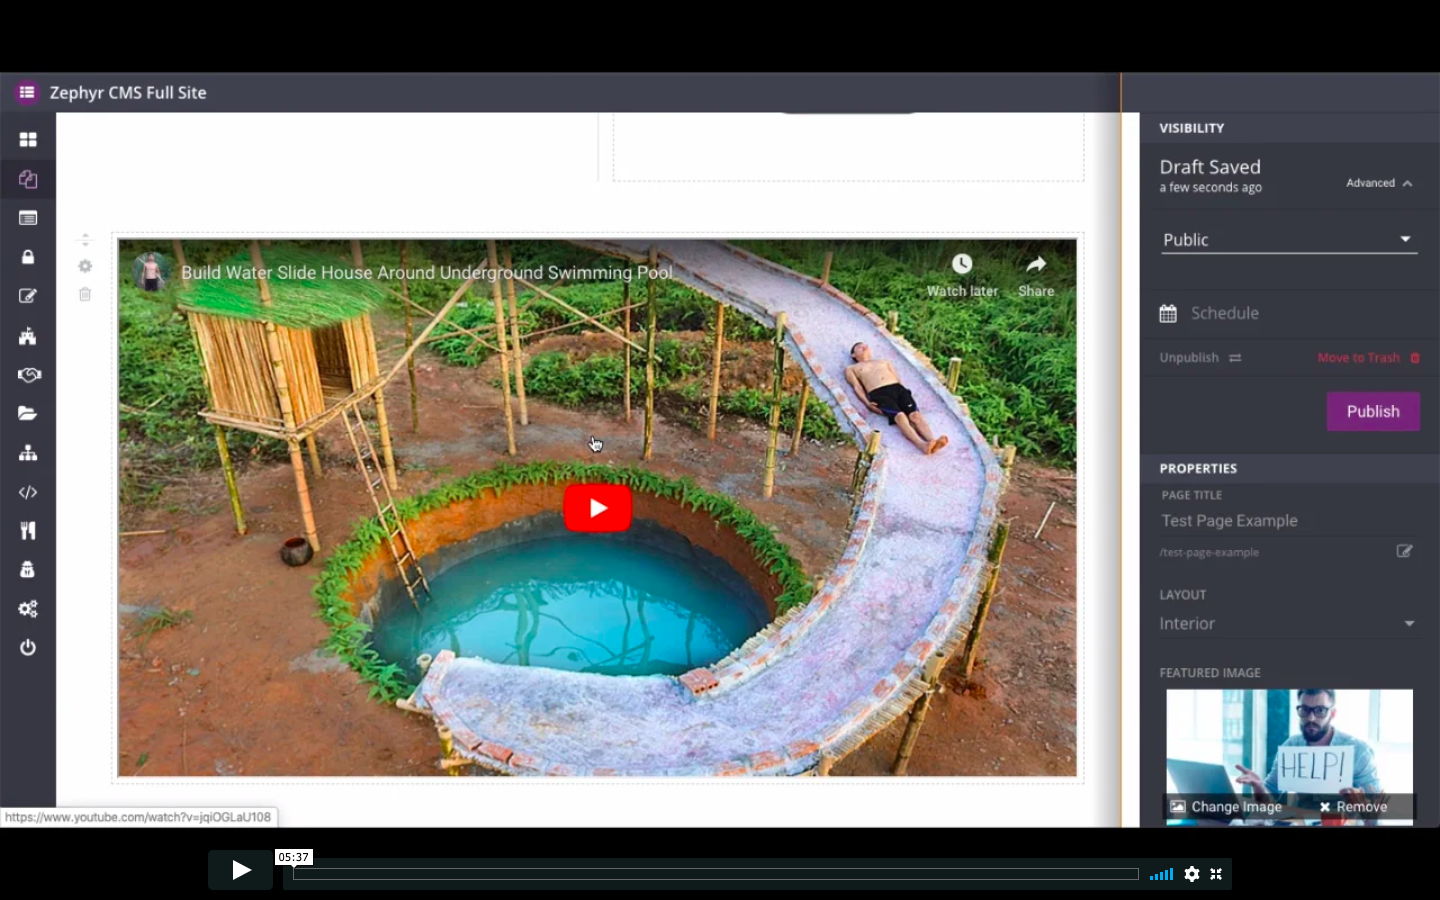The height and width of the screenshot is (900, 1440).
Task: Click the Draft Saved status text
Action: pyautogui.click(x=1210, y=167)
